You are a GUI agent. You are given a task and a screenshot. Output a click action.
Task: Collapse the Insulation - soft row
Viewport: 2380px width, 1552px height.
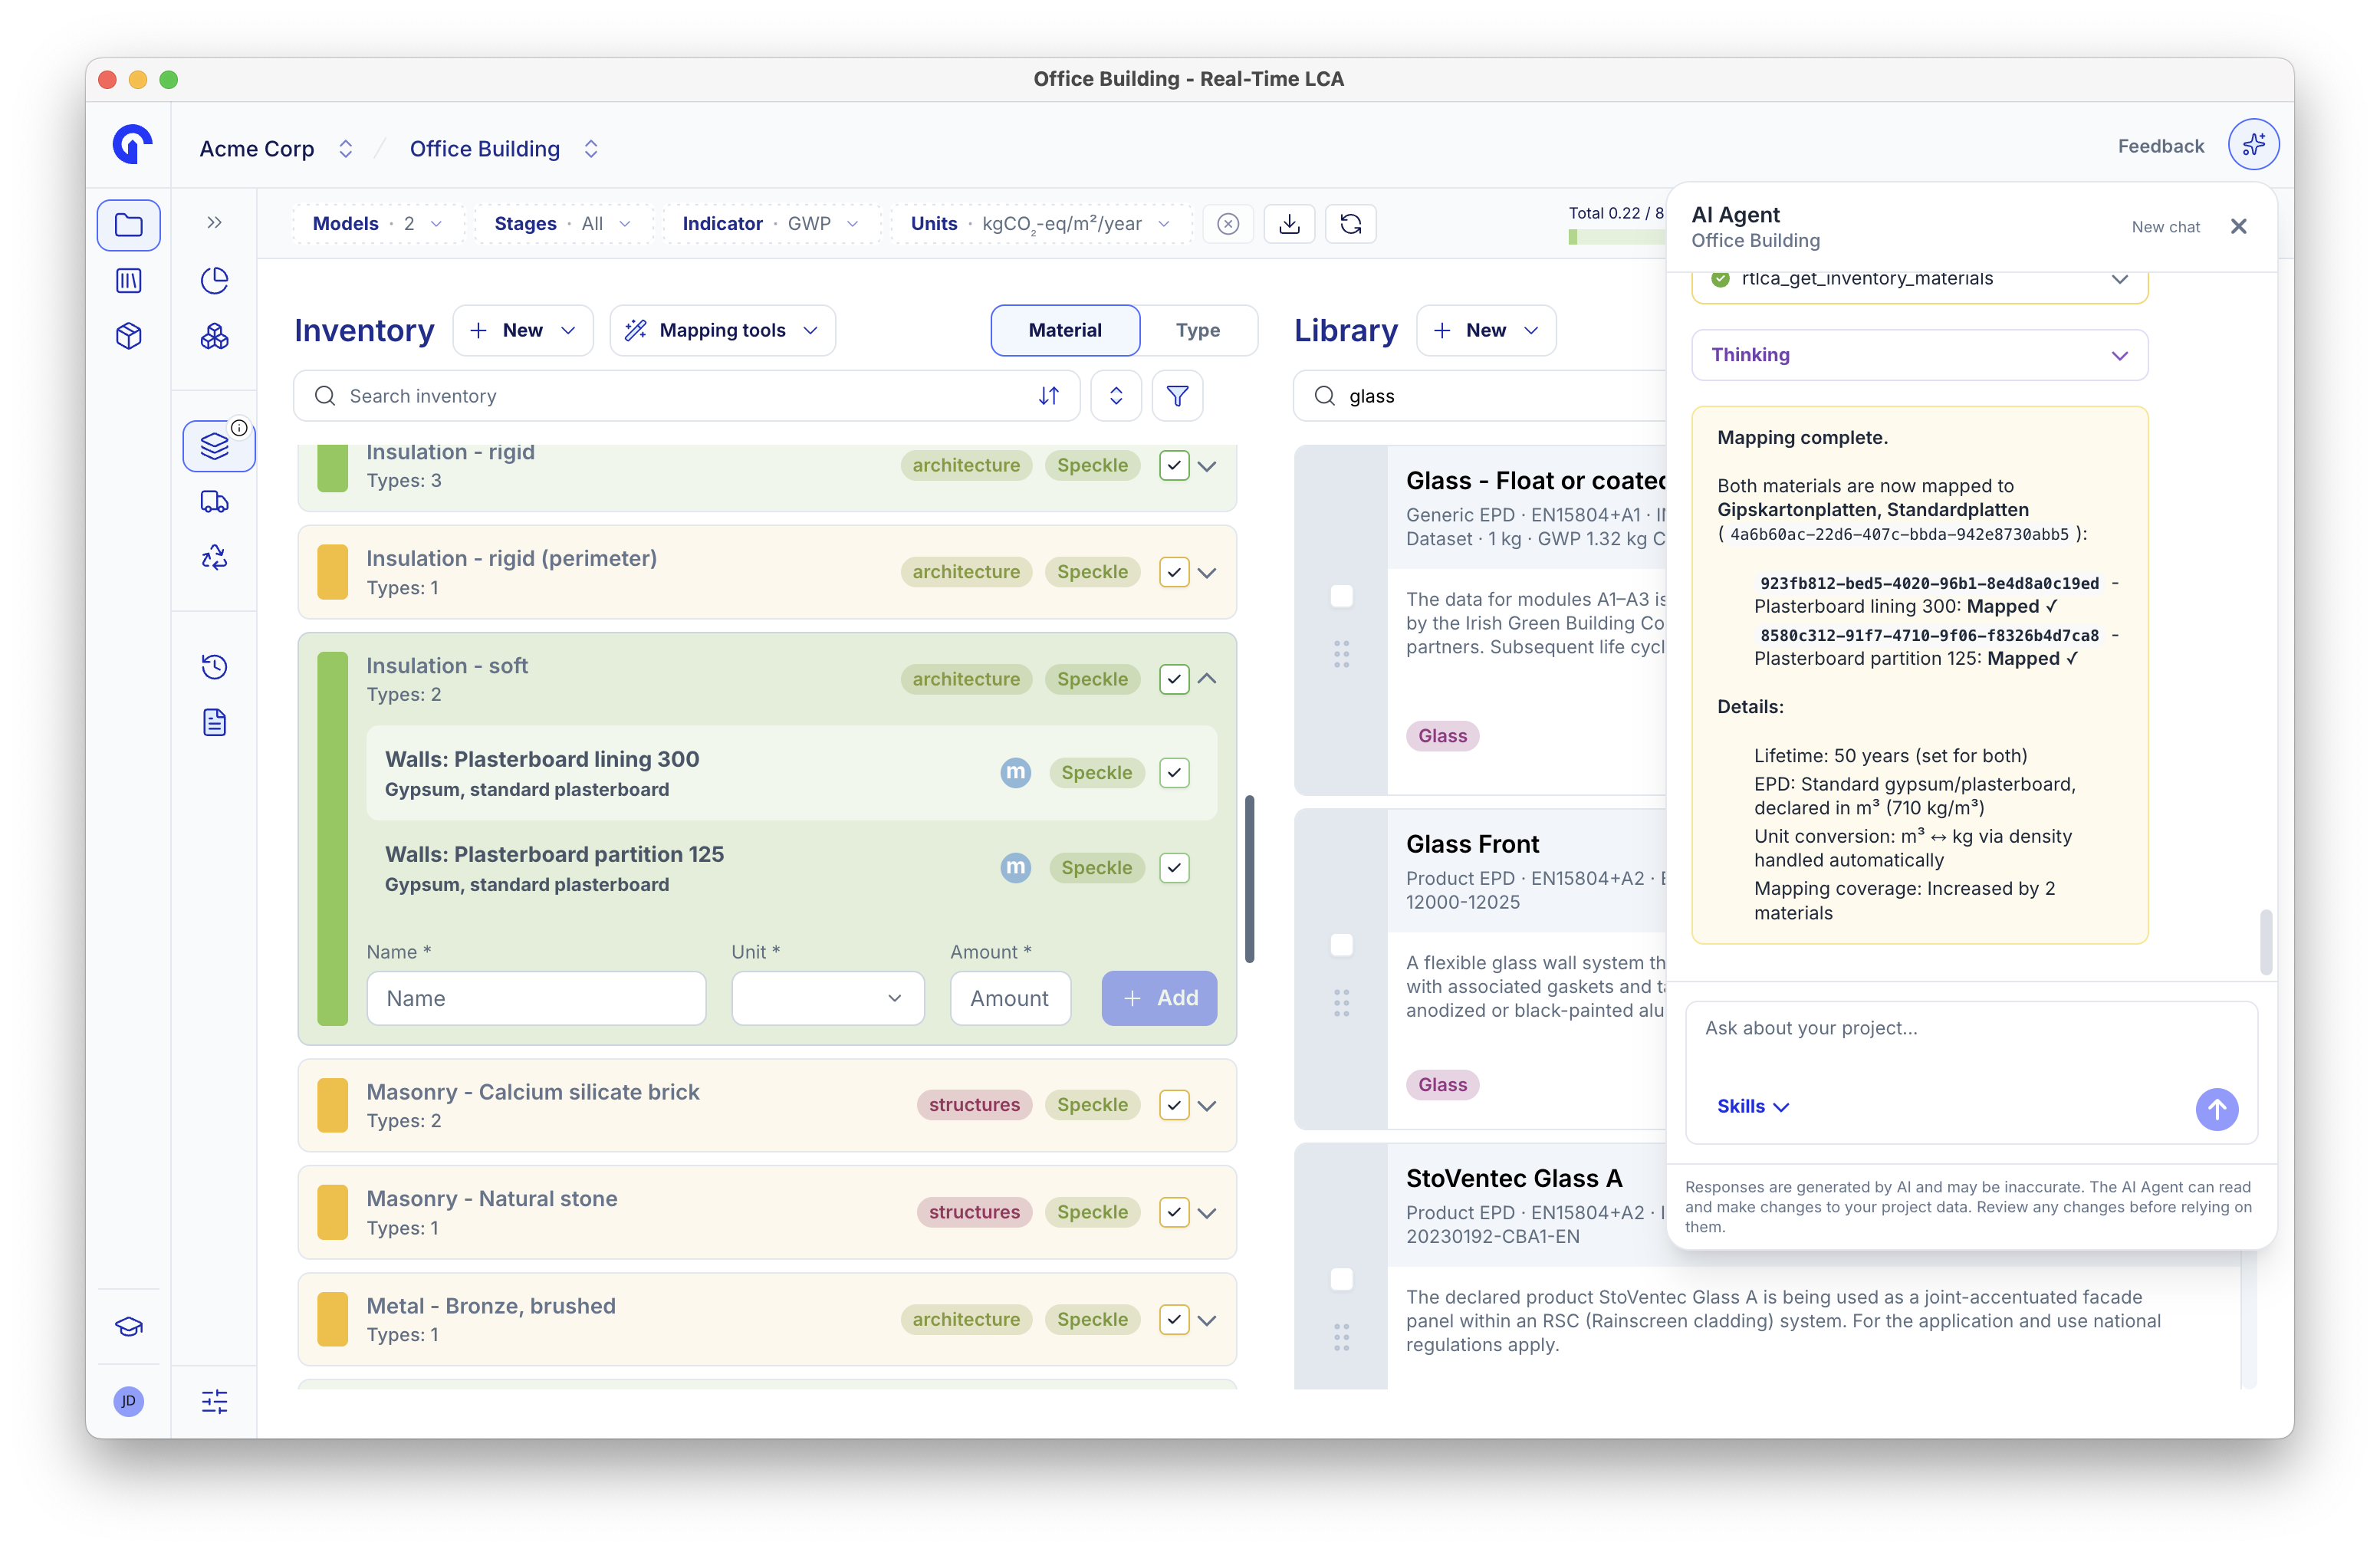point(1207,679)
